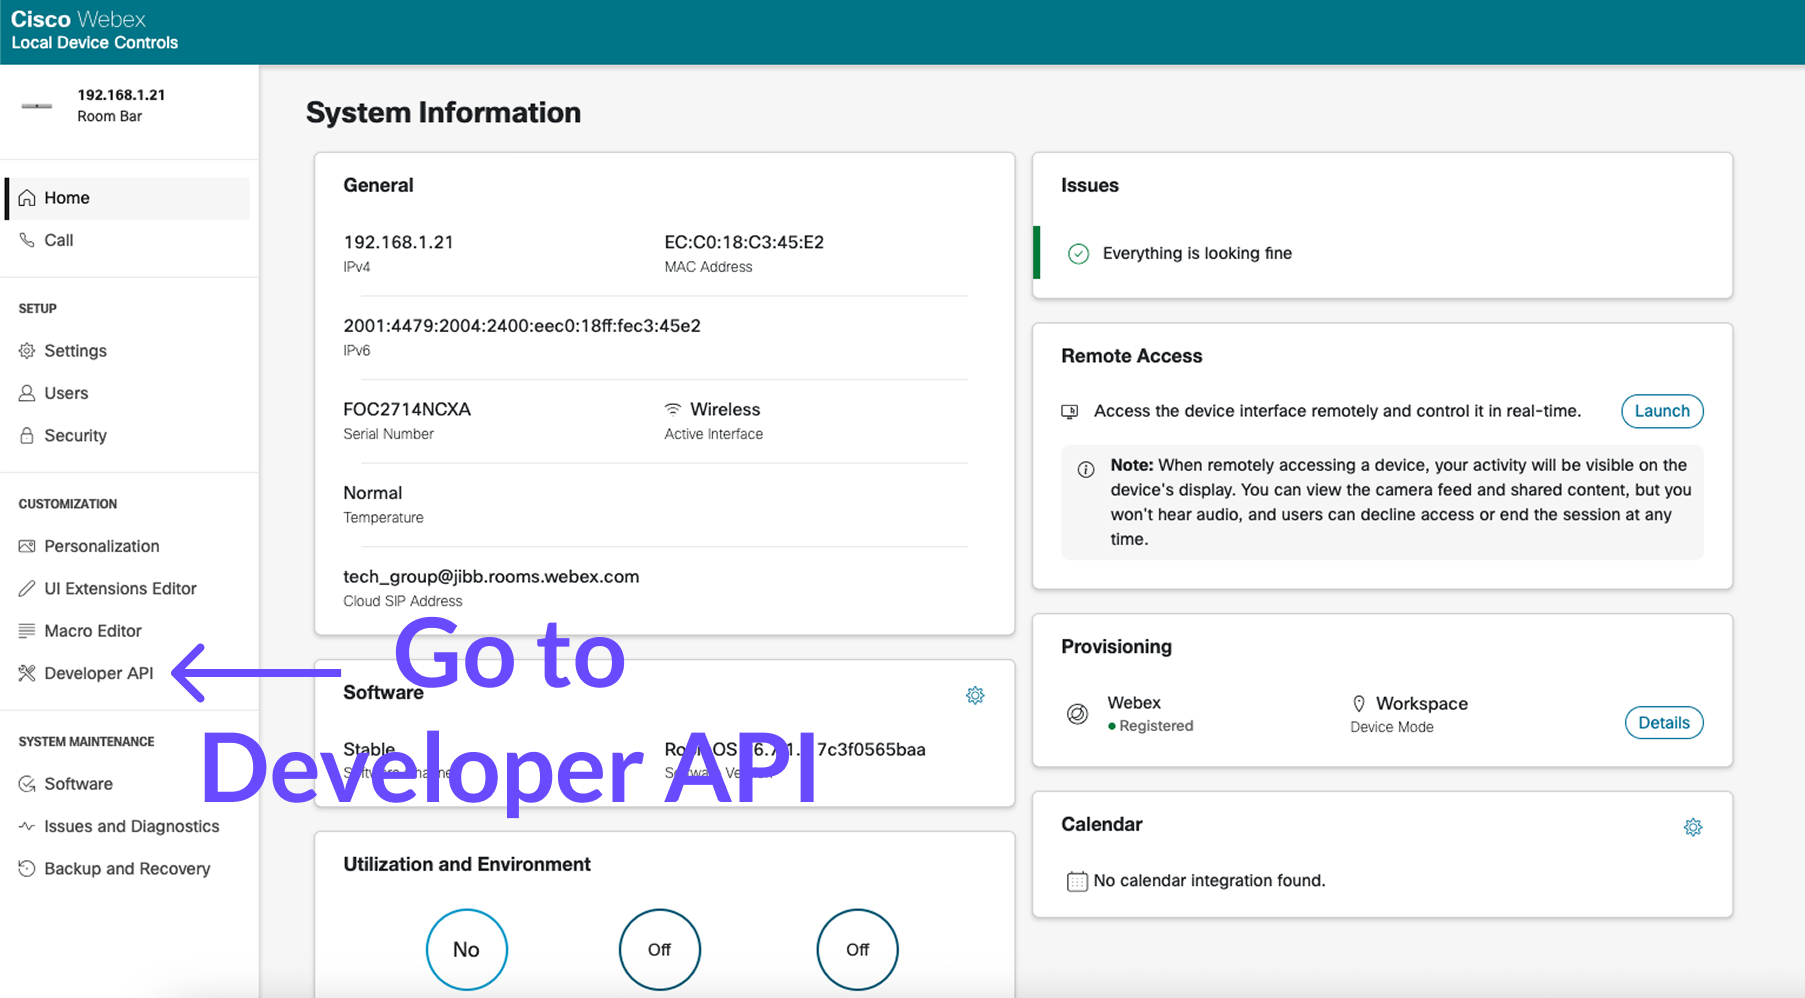Select tech_group@jibb.rooms.webex.com SIP address

point(491,577)
